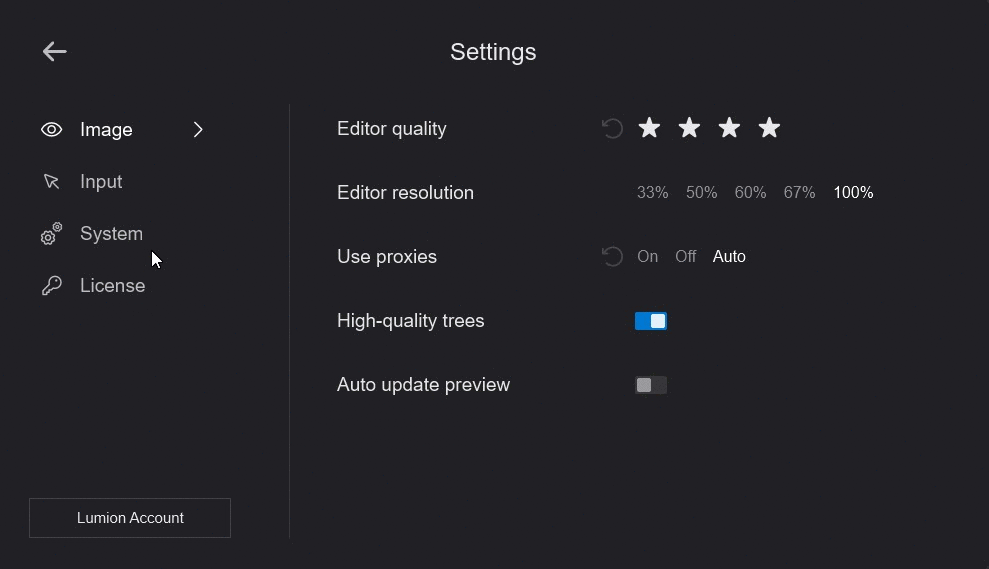
Task: Set Editor resolution to 50%
Action: click(x=701, y=193)
